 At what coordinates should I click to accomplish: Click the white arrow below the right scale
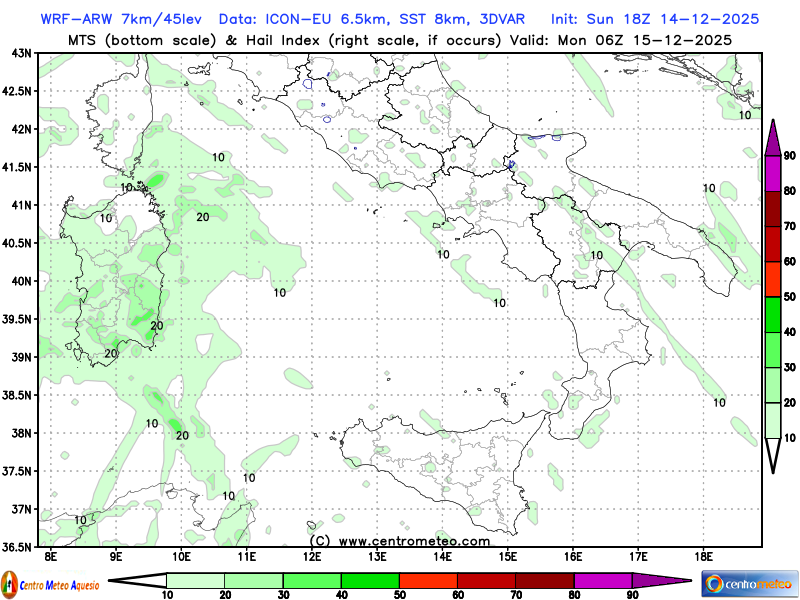click(773, 455)
